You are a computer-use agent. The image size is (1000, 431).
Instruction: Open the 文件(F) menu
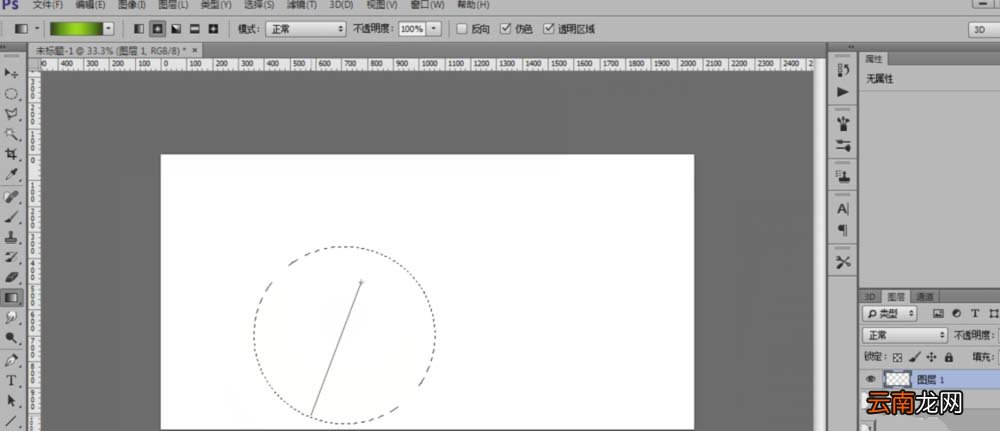click(x=48, y=5)
